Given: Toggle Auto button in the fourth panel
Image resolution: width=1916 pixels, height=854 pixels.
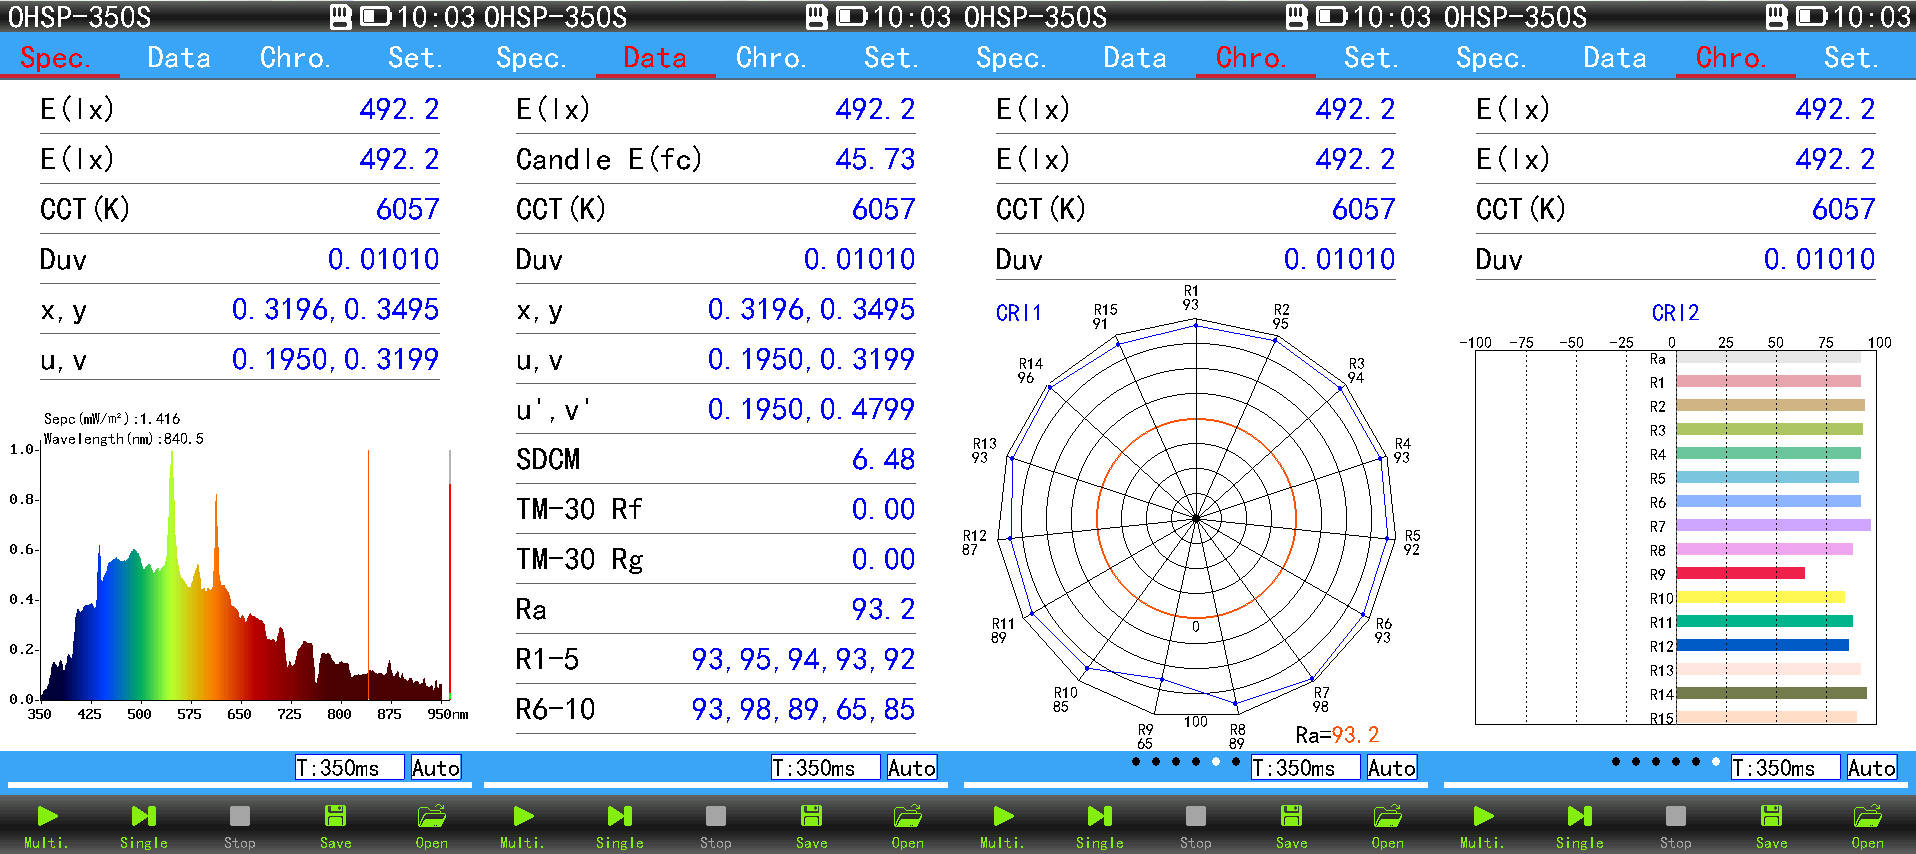Looking at the screenshot, I should click(x=1872, y=768).
